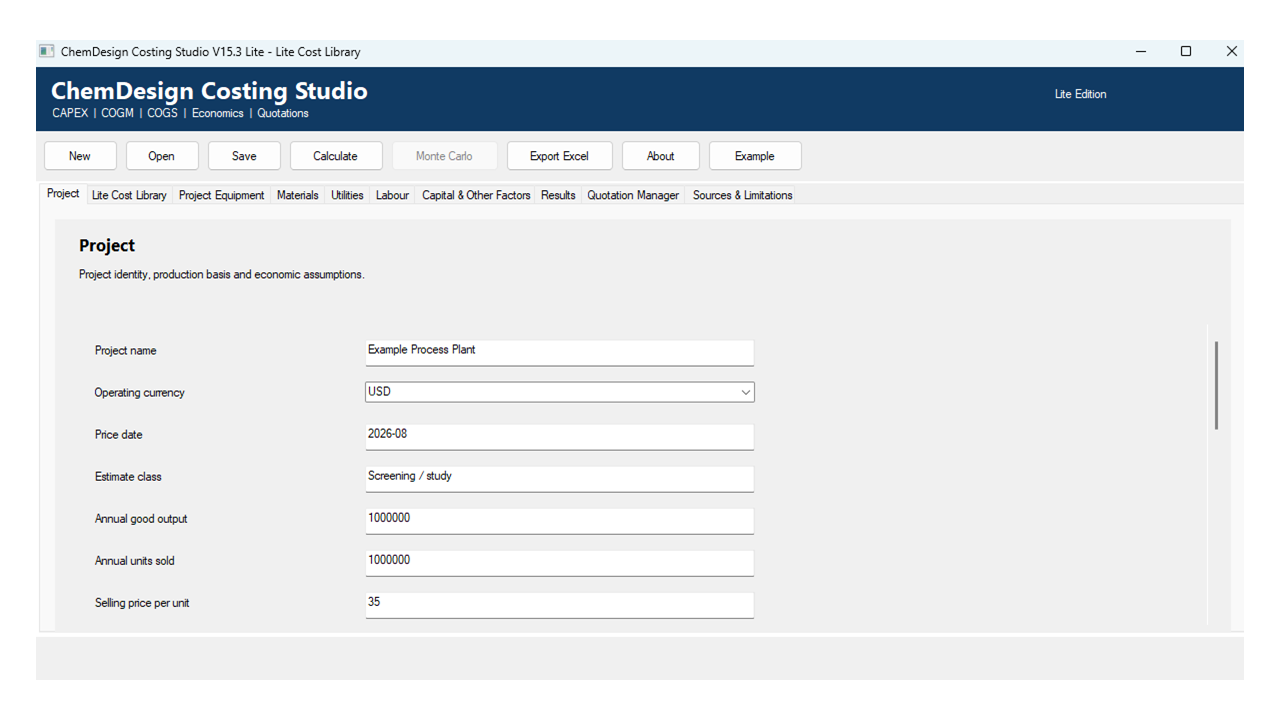Open the Utilities tab
Viewport: 1280px width, 720px height.
(348, 195)
